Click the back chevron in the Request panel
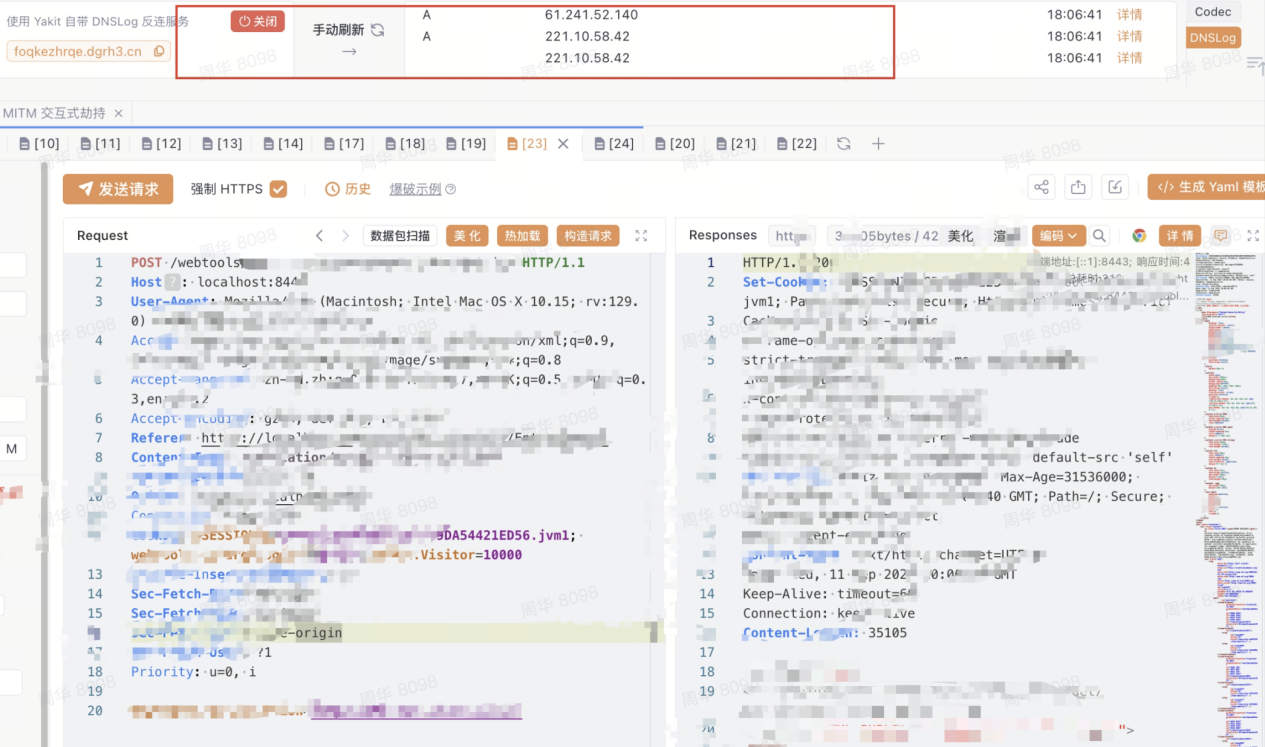This screenshot has height=747, width=1265. (318, 235)
